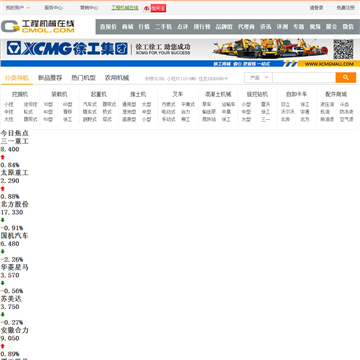Screen dimensions: 360x360
Task: Select the 分类导航 tab
Action: pos(17,78)
